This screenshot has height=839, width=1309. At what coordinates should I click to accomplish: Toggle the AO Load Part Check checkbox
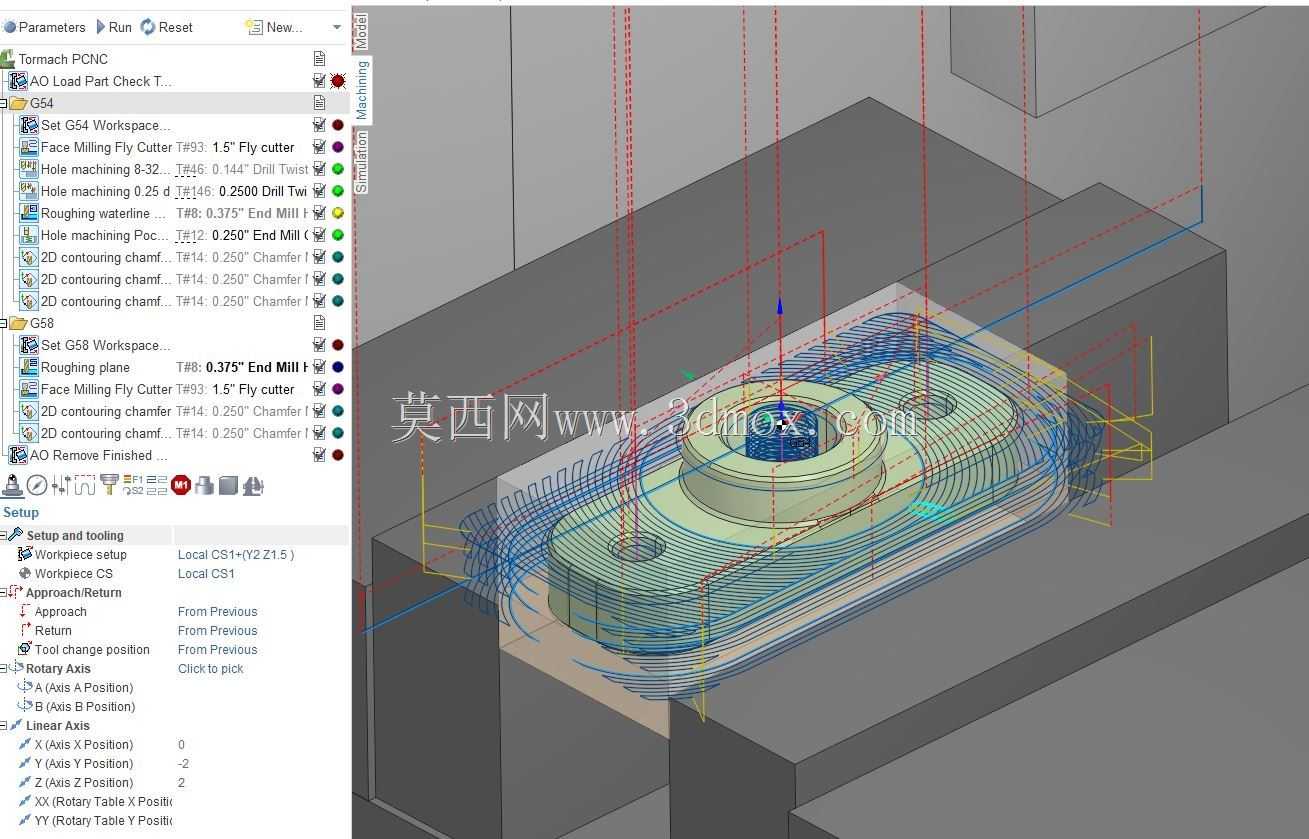319,81
